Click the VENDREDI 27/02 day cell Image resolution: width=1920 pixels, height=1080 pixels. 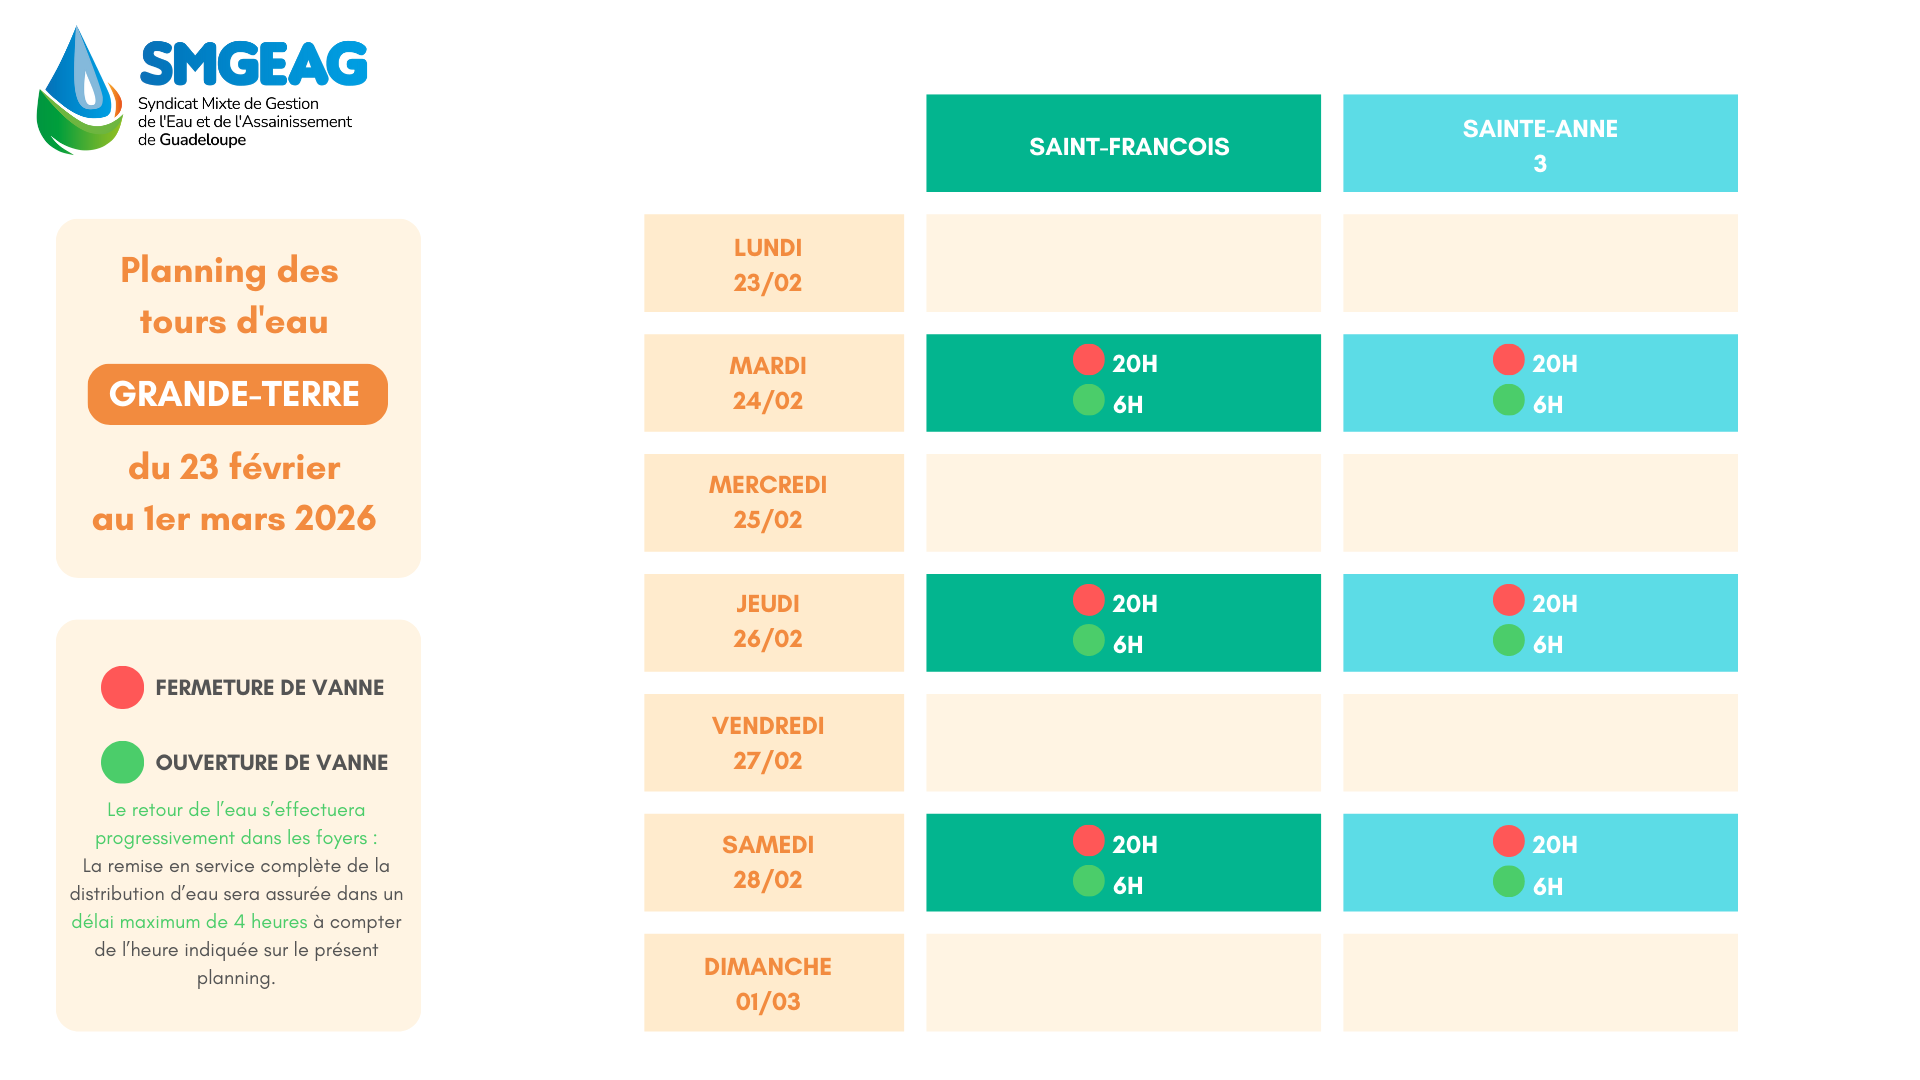(773, 742)
